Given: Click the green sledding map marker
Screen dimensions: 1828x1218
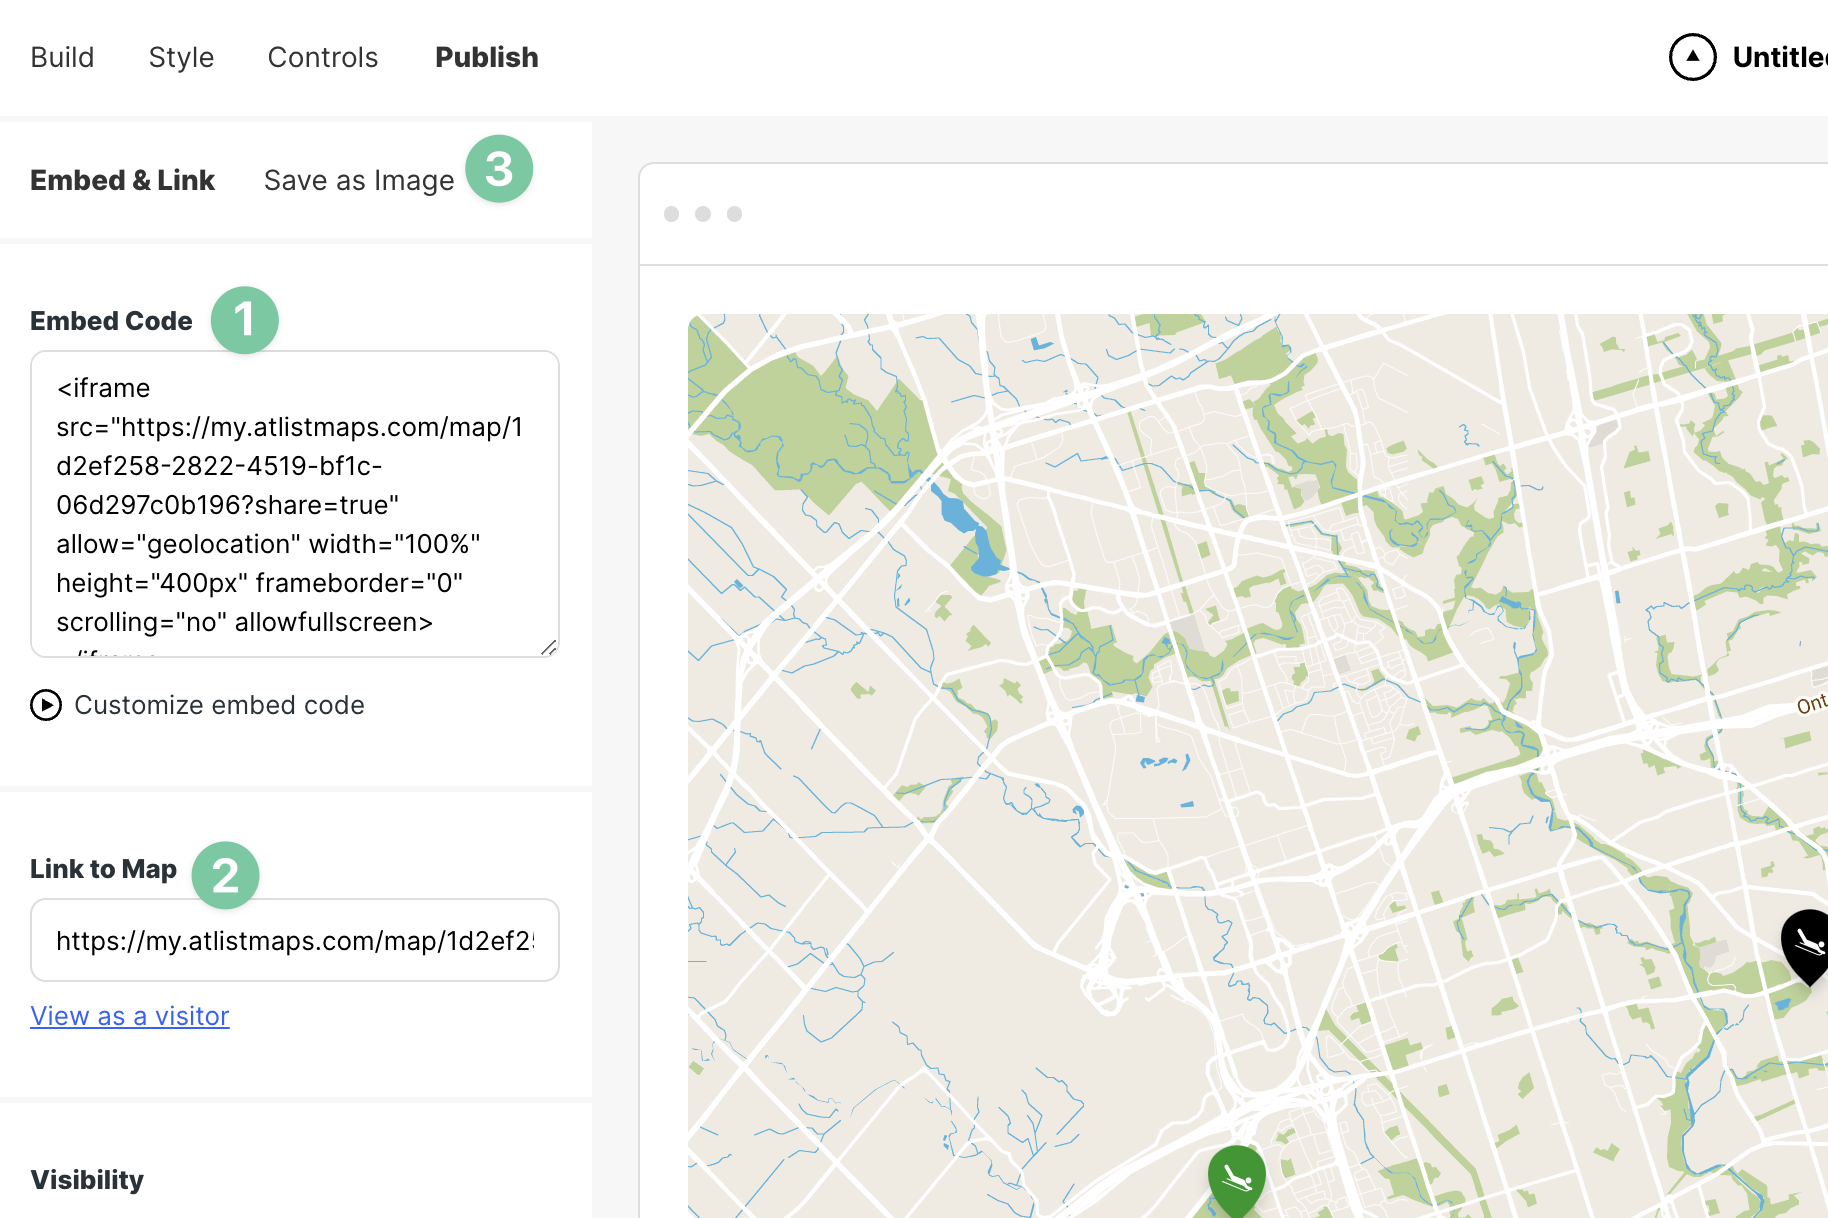Looking at the screenshot, I should tap(1236, 1178).
